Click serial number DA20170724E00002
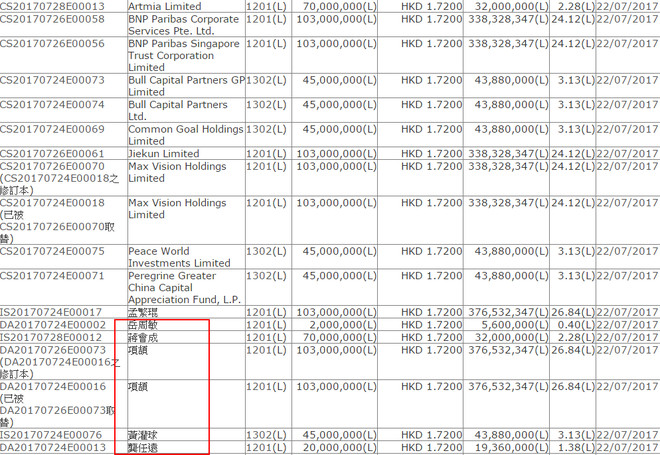 click(53, 325)
